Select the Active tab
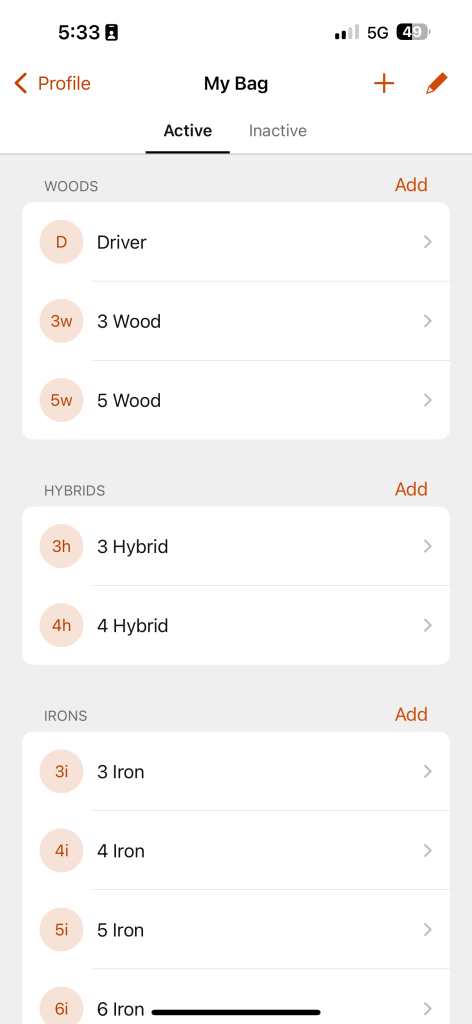Viewport: 472px width, 1024px height. [x=187, y=131]
